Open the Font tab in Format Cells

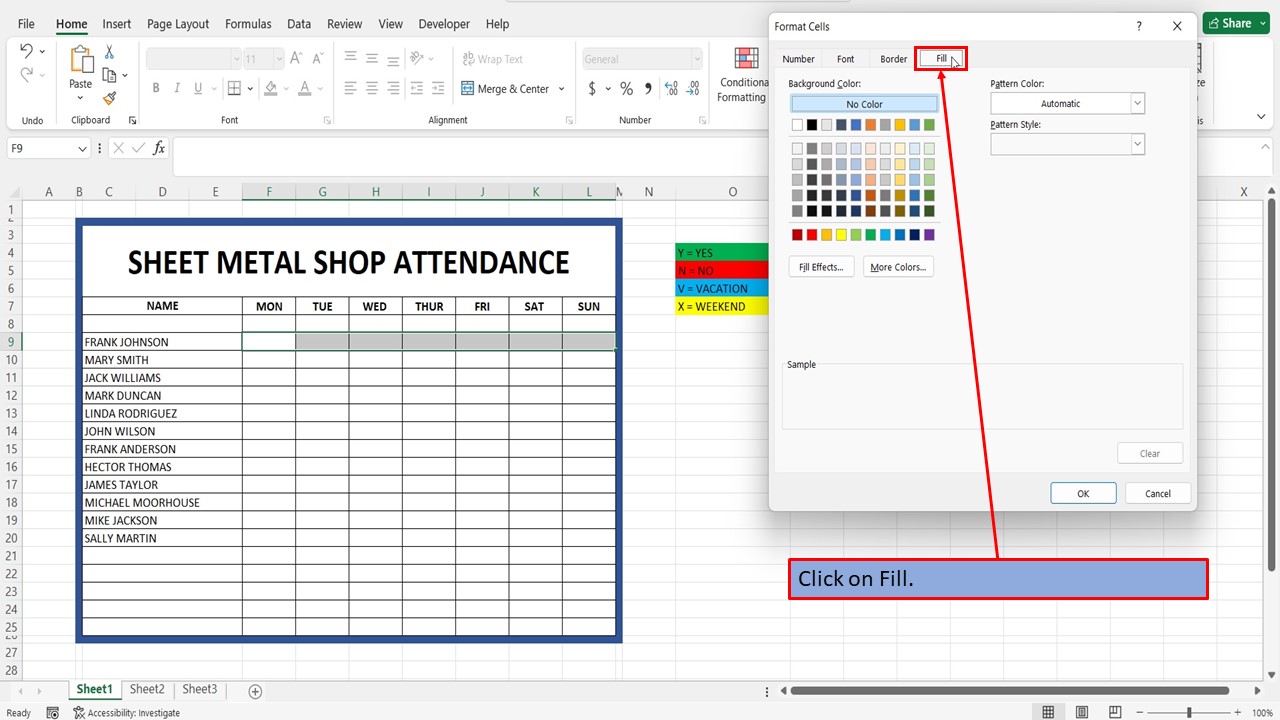pyautogui.click(x=845, y=59)
